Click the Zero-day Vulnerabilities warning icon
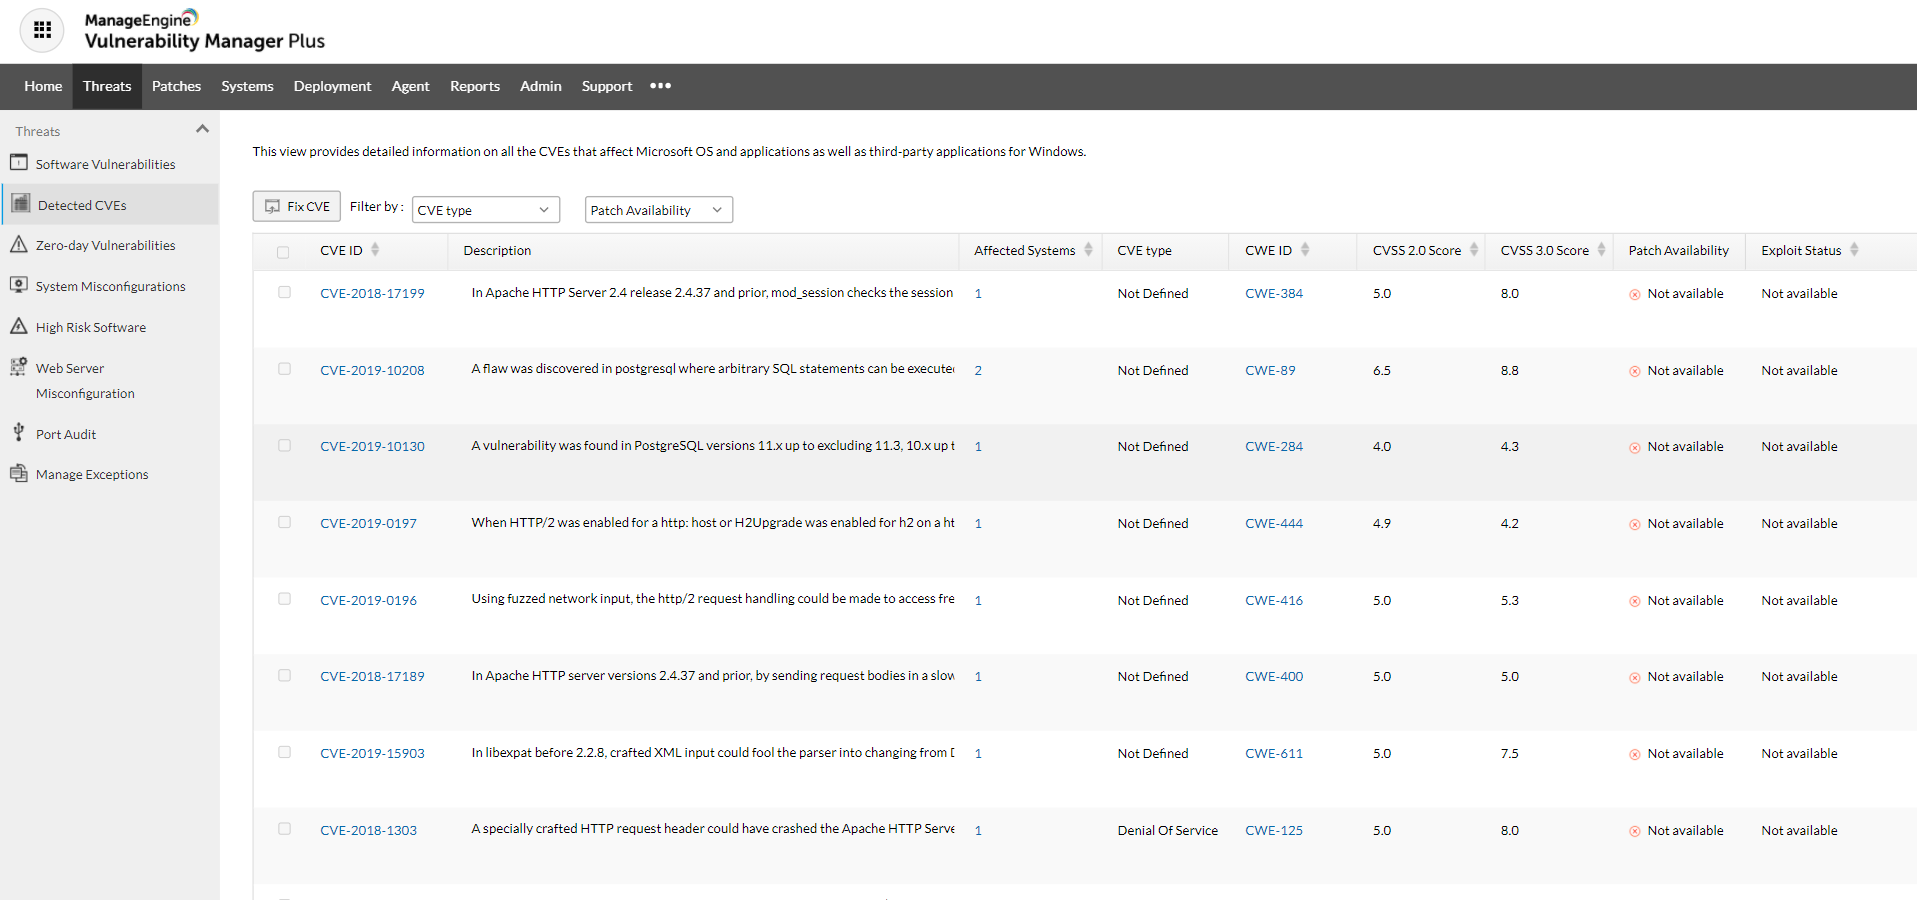 click(19, 245)
